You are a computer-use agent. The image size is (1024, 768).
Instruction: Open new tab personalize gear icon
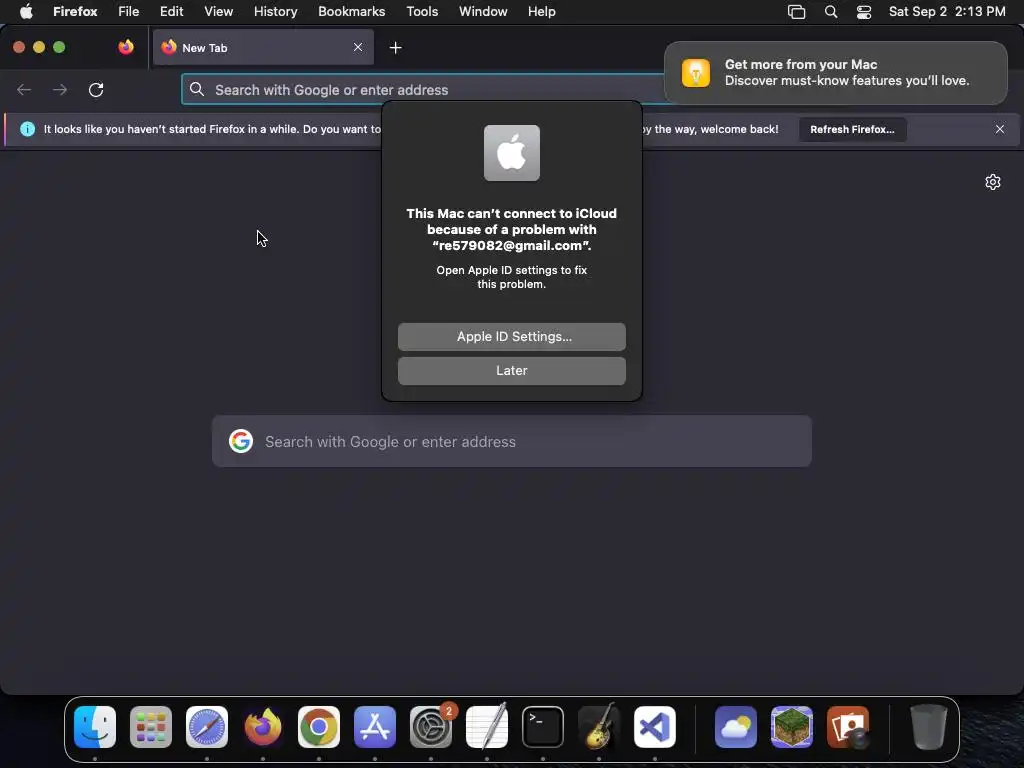click(993, 182)
